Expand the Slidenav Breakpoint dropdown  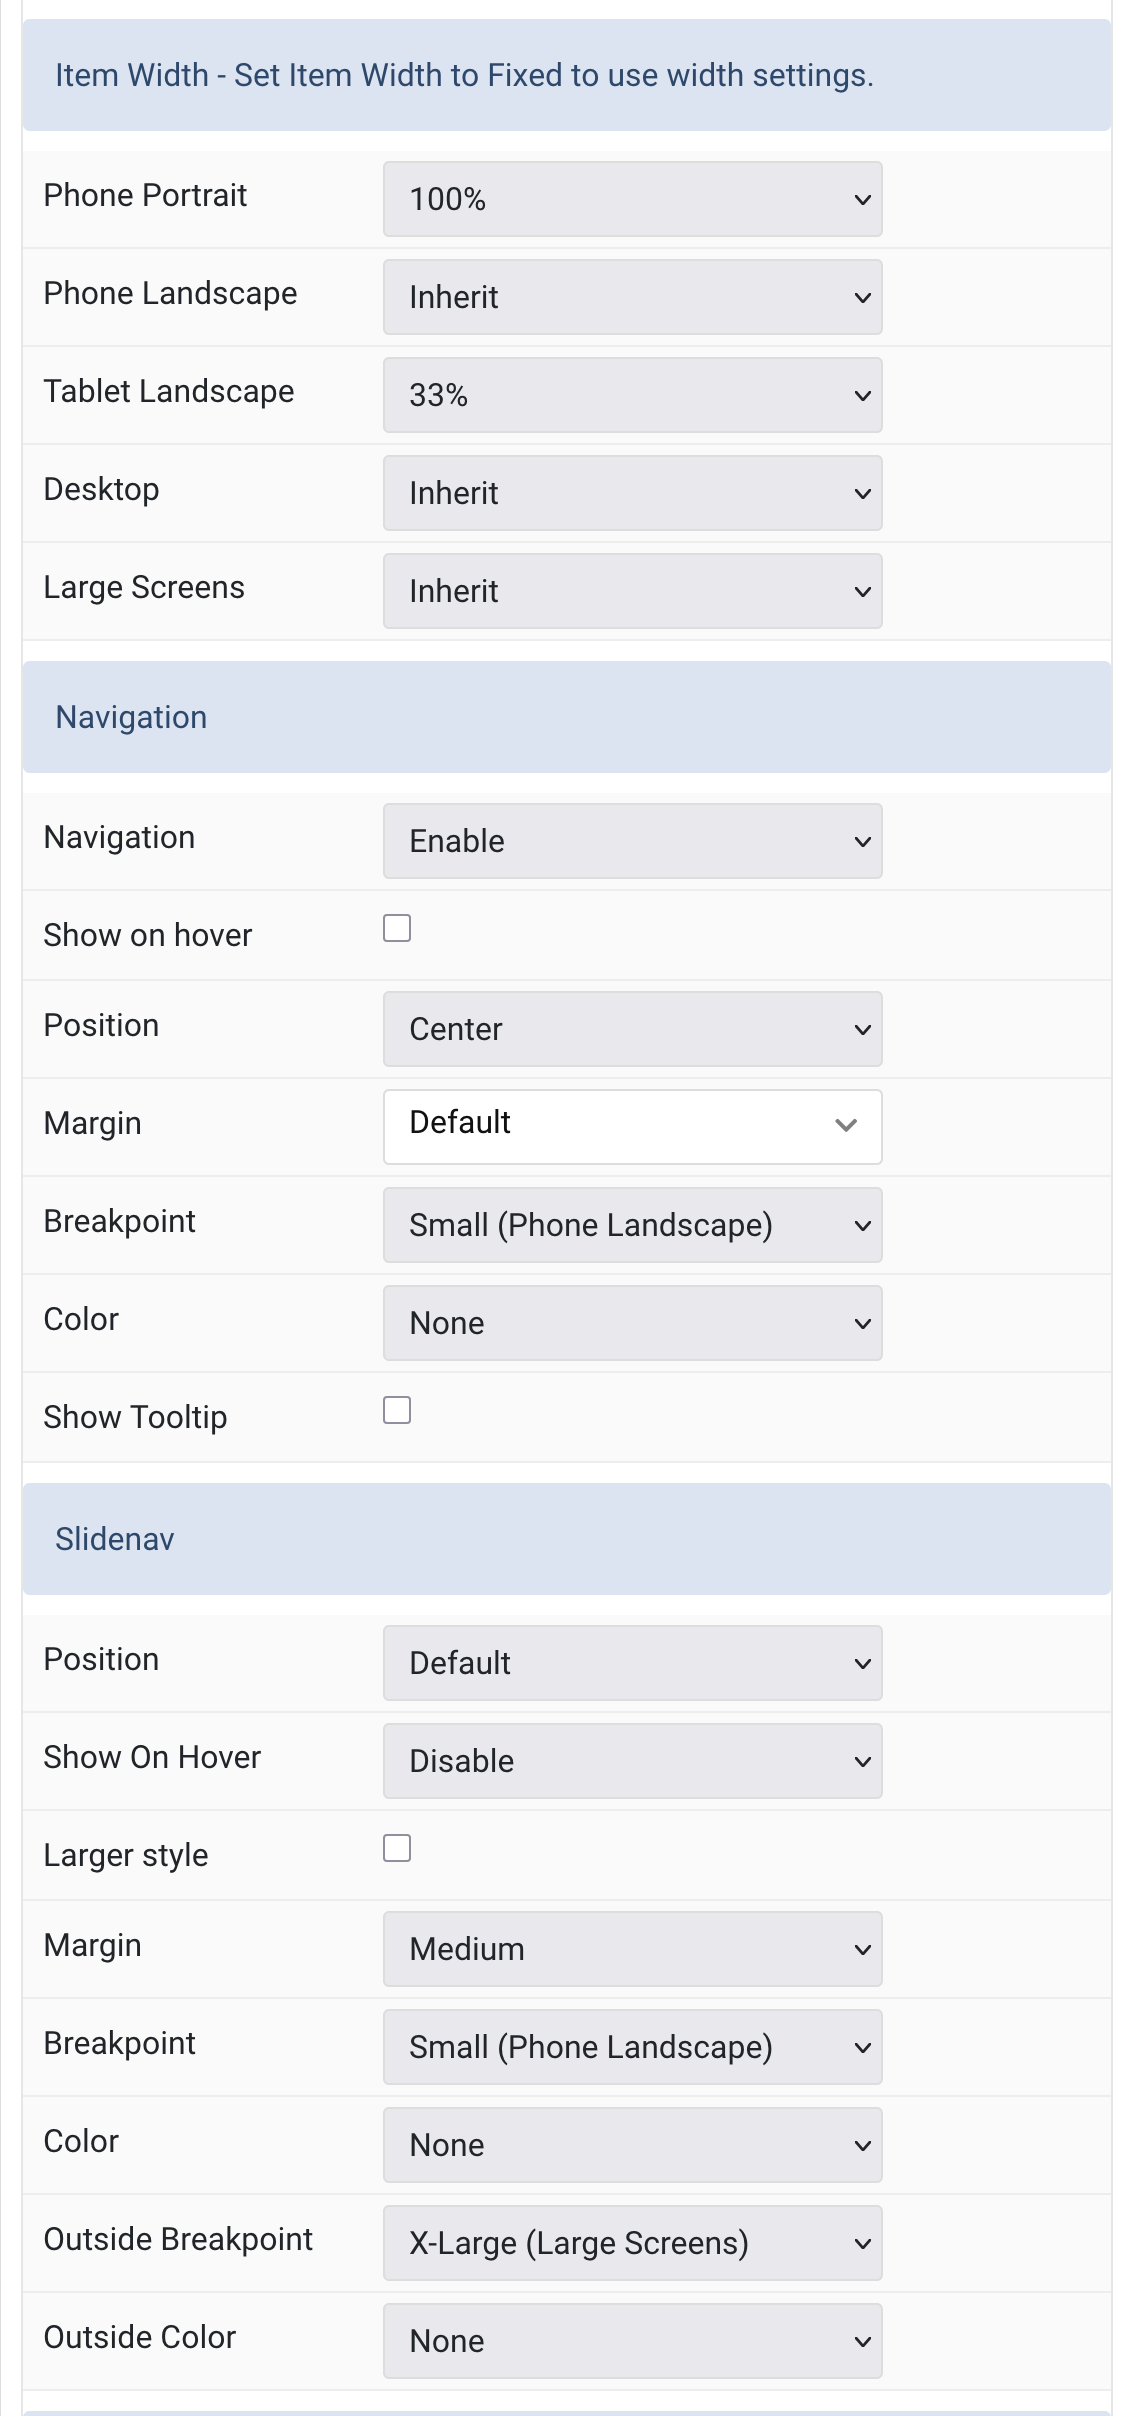[x=632, y=2047]
